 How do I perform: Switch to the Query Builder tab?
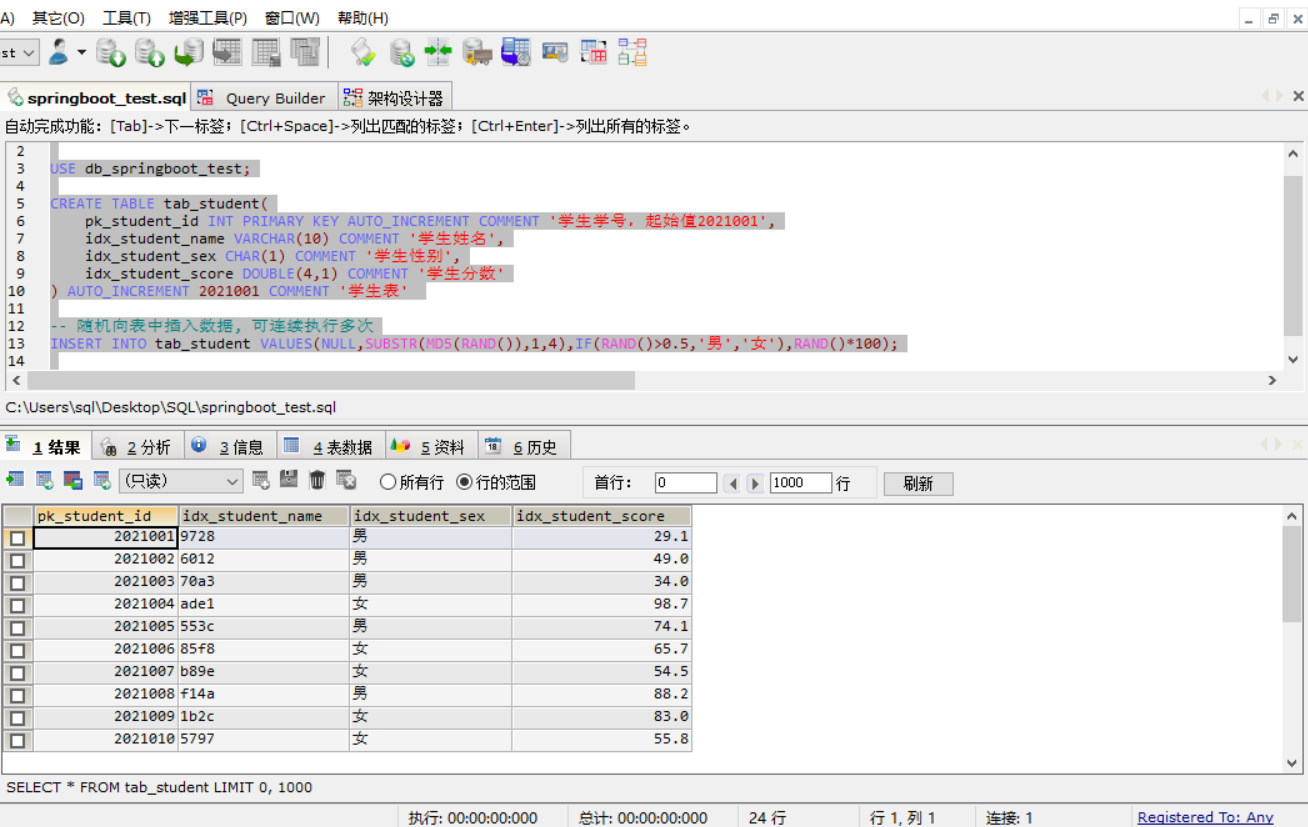click(x=264, y=98)
